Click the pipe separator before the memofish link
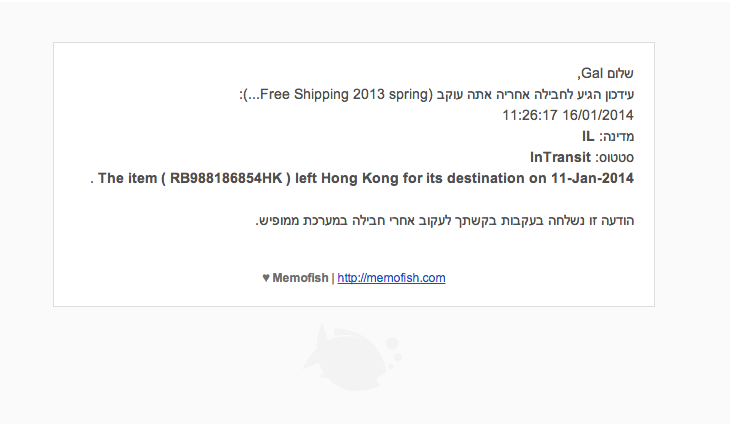The height and width of the screenshot is (424, 730). [x=332, y=278]
